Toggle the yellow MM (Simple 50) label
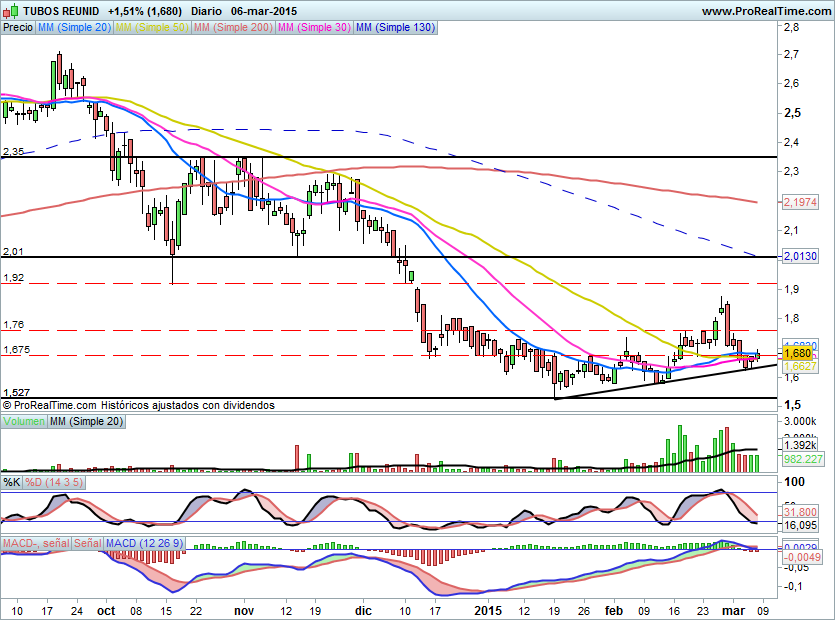 click(152, 28)
